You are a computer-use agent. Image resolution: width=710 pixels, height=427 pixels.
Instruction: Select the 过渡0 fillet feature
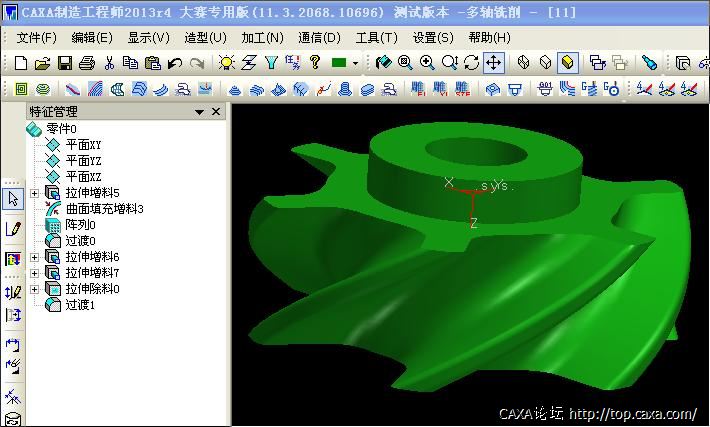(81, 240)
